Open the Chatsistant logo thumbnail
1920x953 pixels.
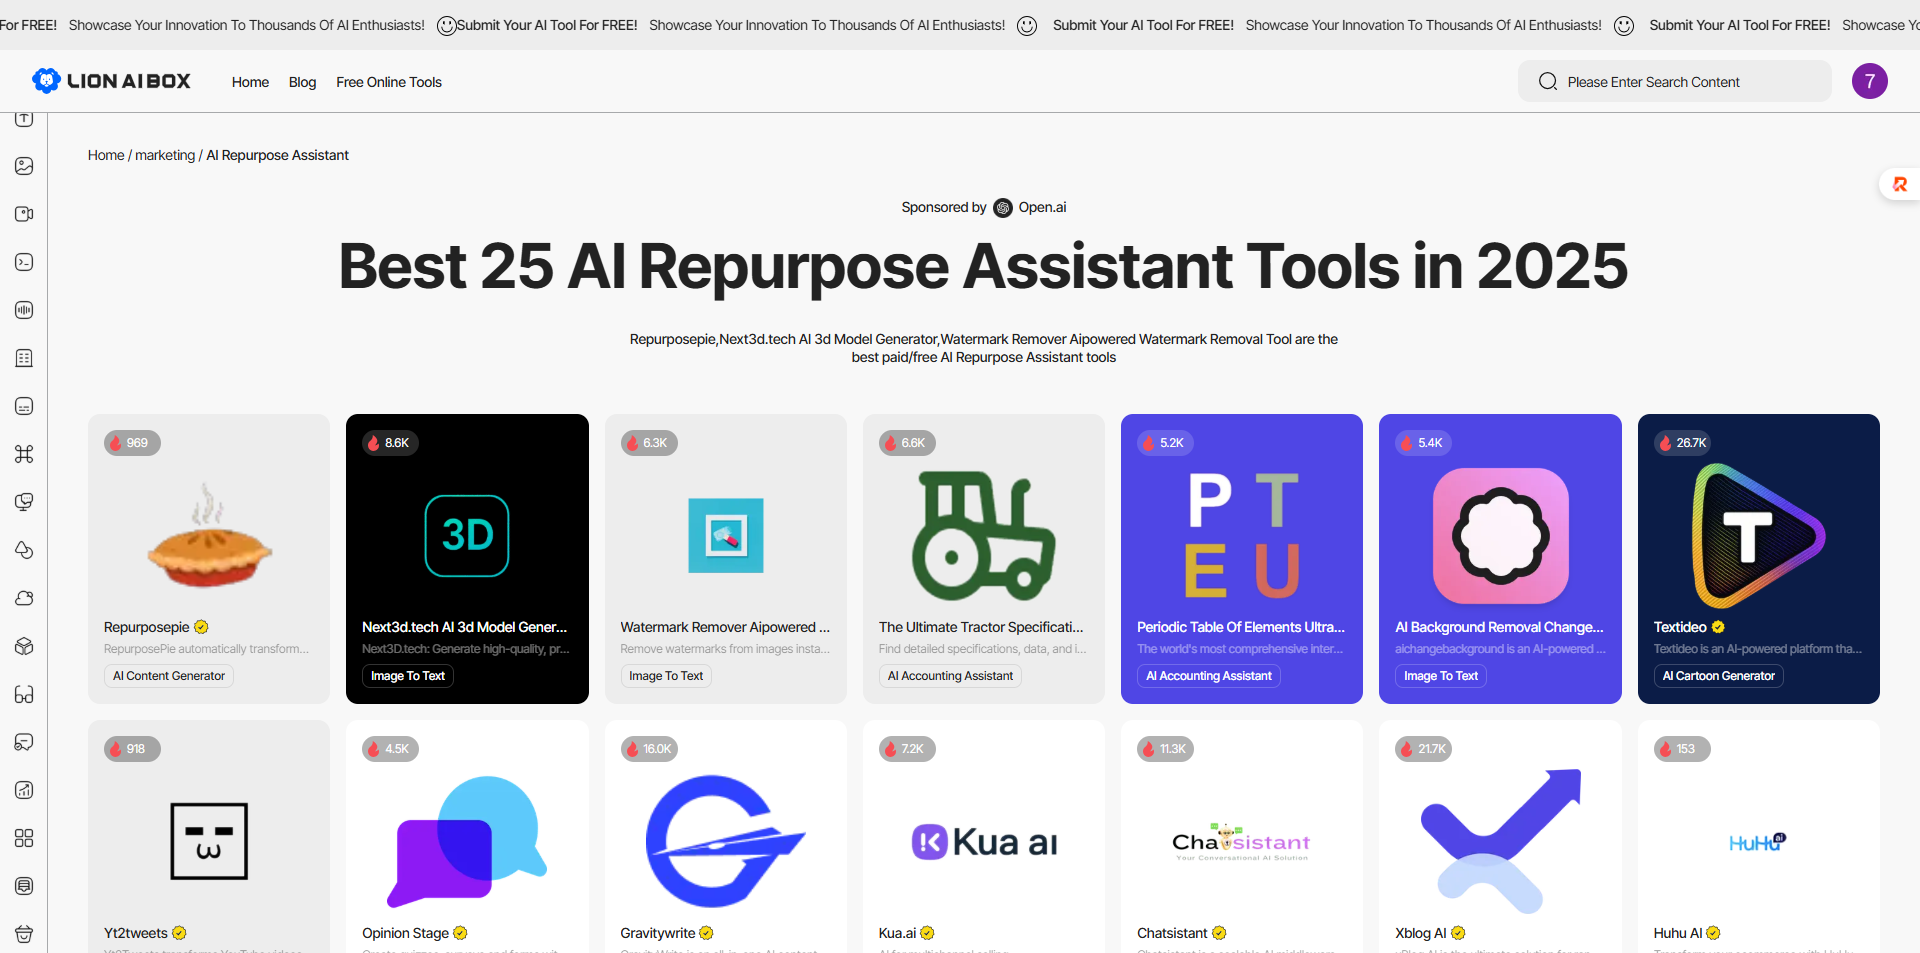tap(1242, 842)
